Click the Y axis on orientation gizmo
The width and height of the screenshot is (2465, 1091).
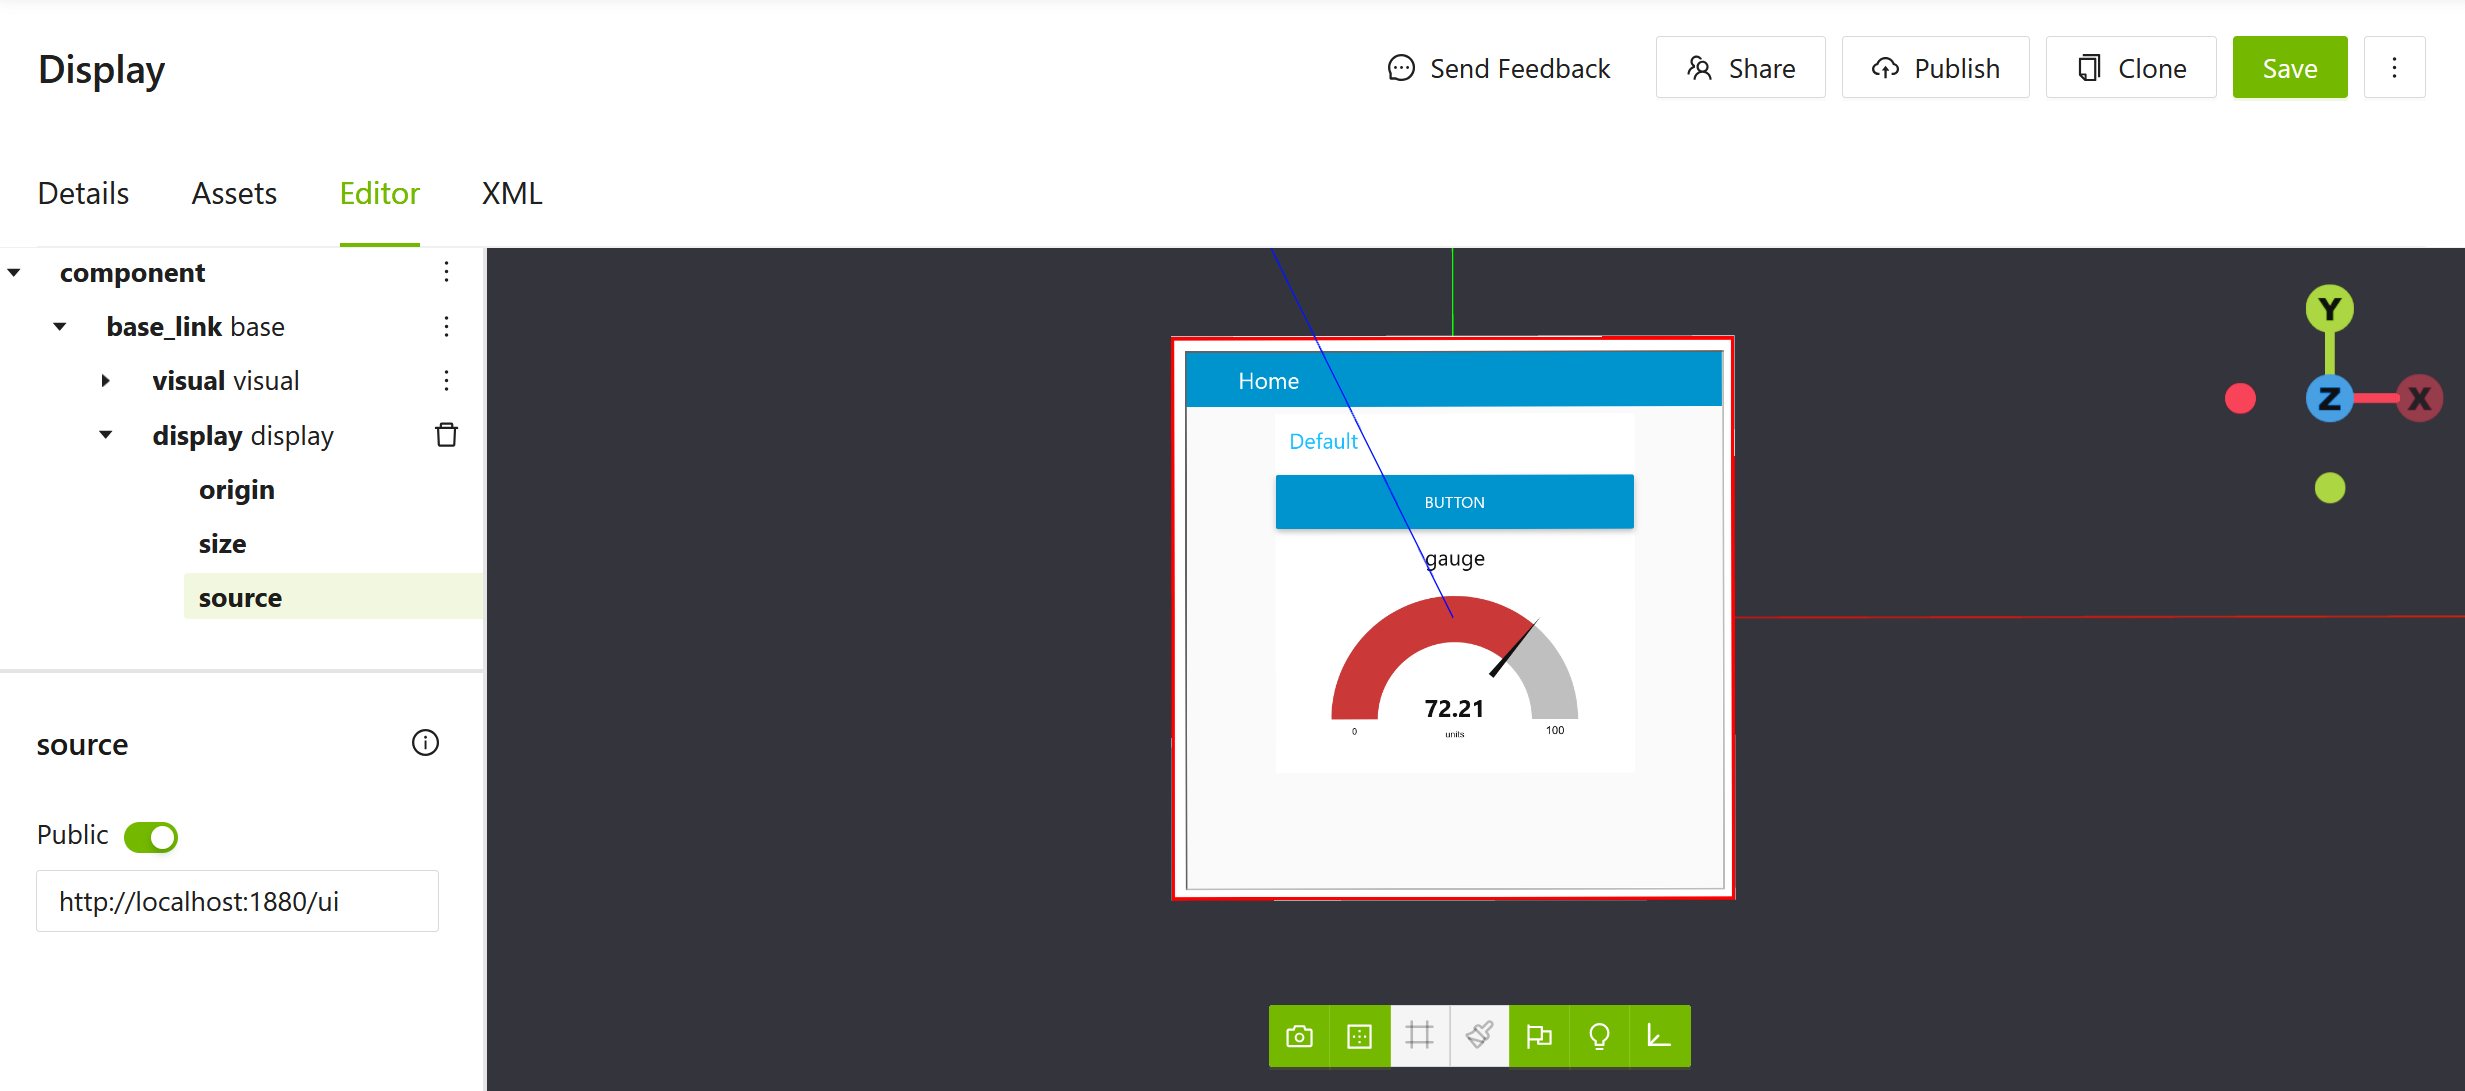point(2329,309)
